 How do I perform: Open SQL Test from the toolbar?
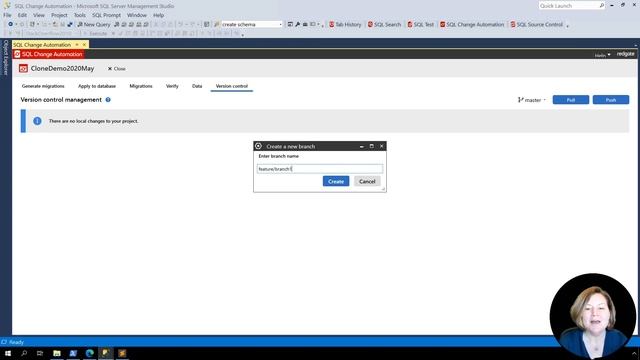tap(420, 24)
